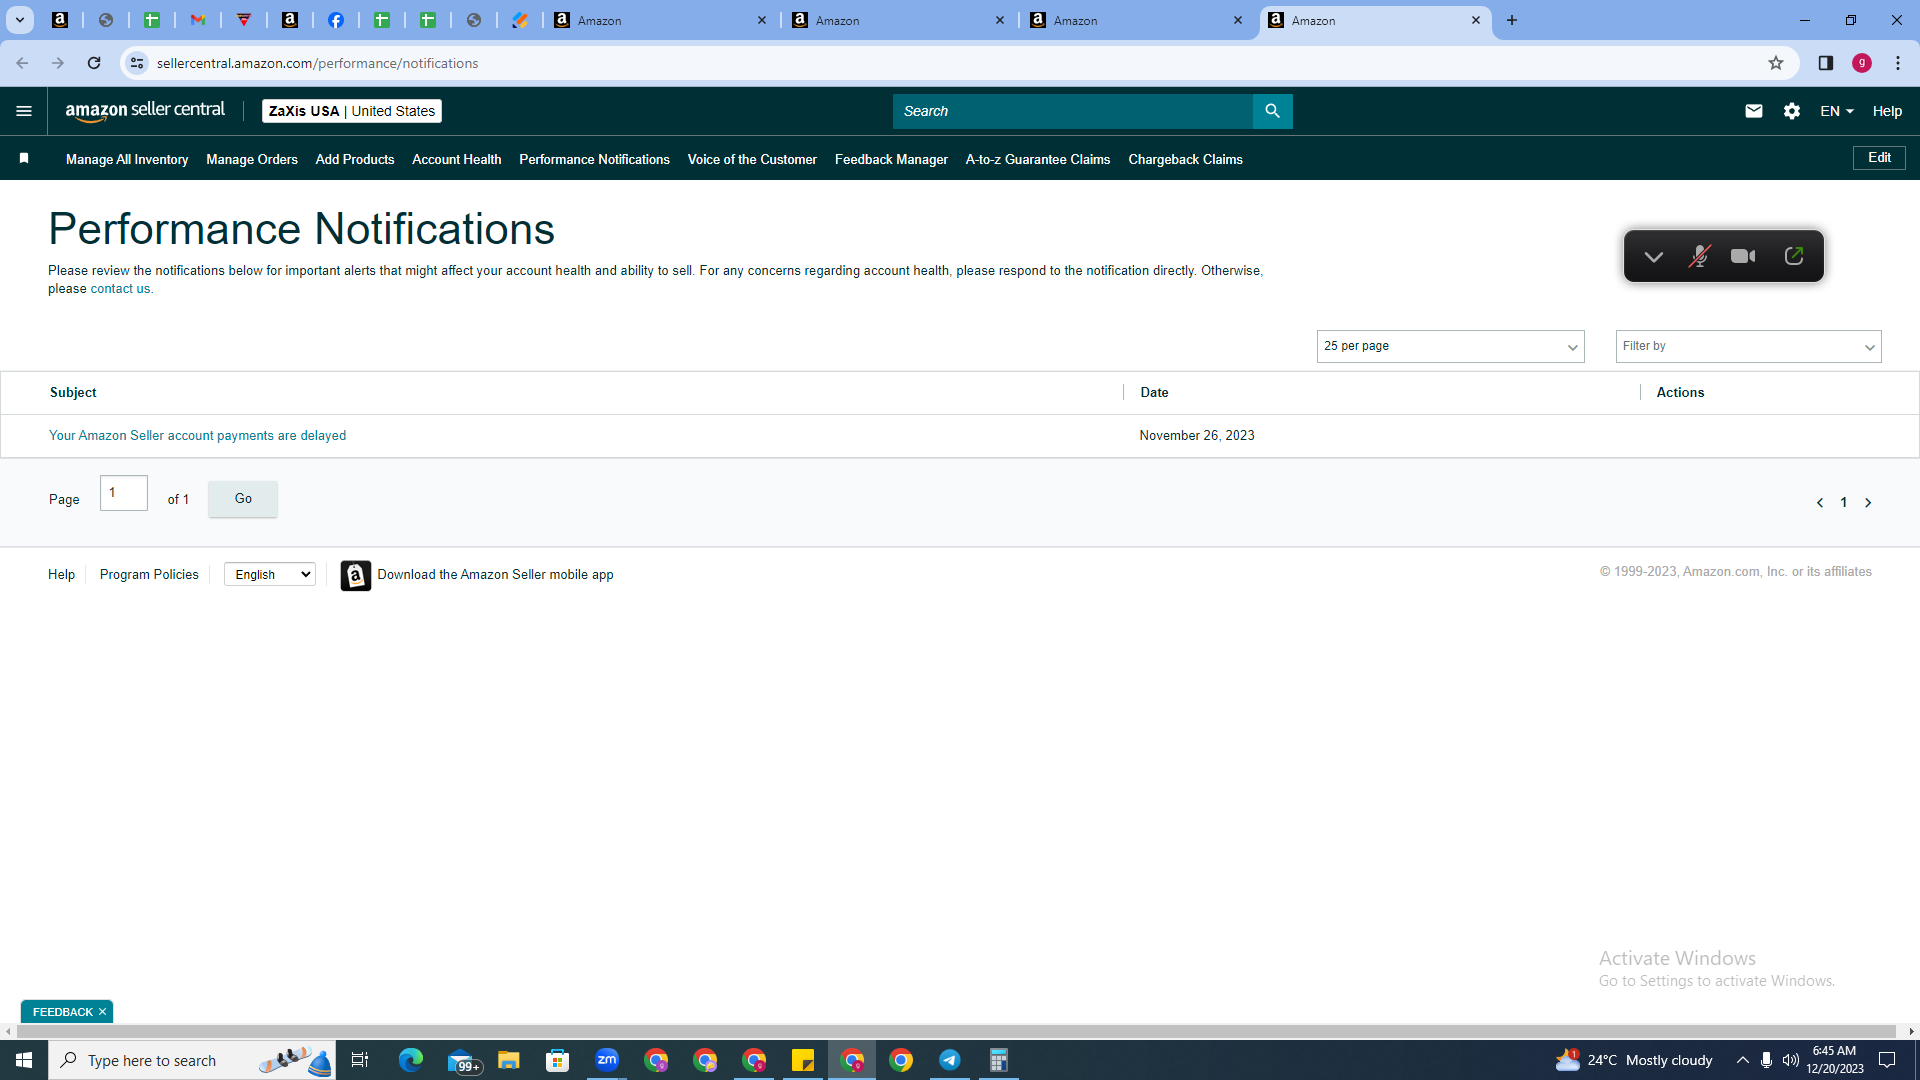Open the Seller Central hamburger menu
The image size is (1920, 1080).
point(24,111)
